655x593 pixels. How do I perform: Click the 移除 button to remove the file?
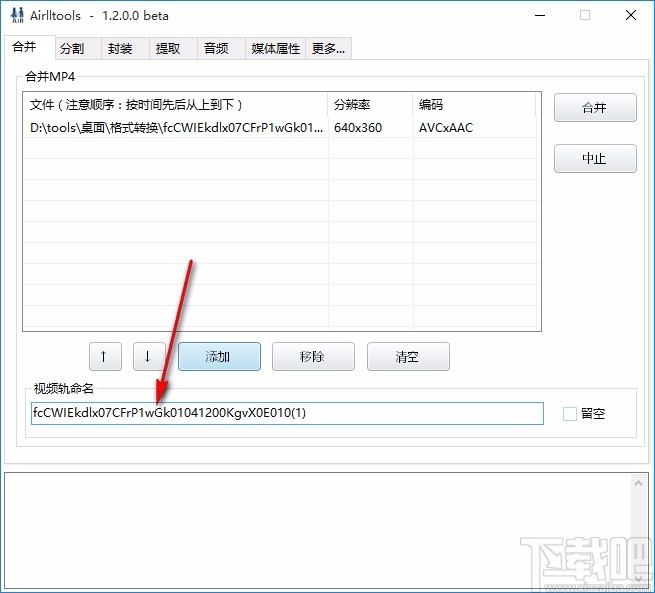pos(313,357)
